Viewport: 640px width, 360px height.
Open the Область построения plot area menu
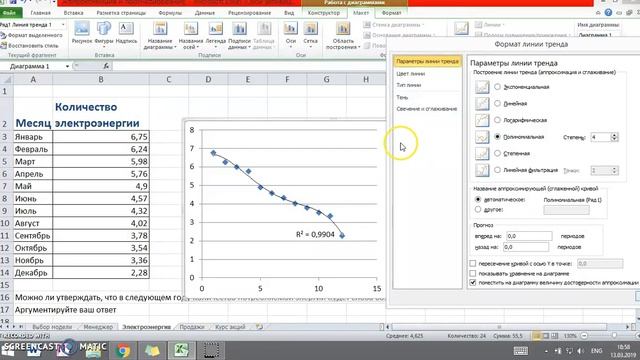click(x=343, y=36)
